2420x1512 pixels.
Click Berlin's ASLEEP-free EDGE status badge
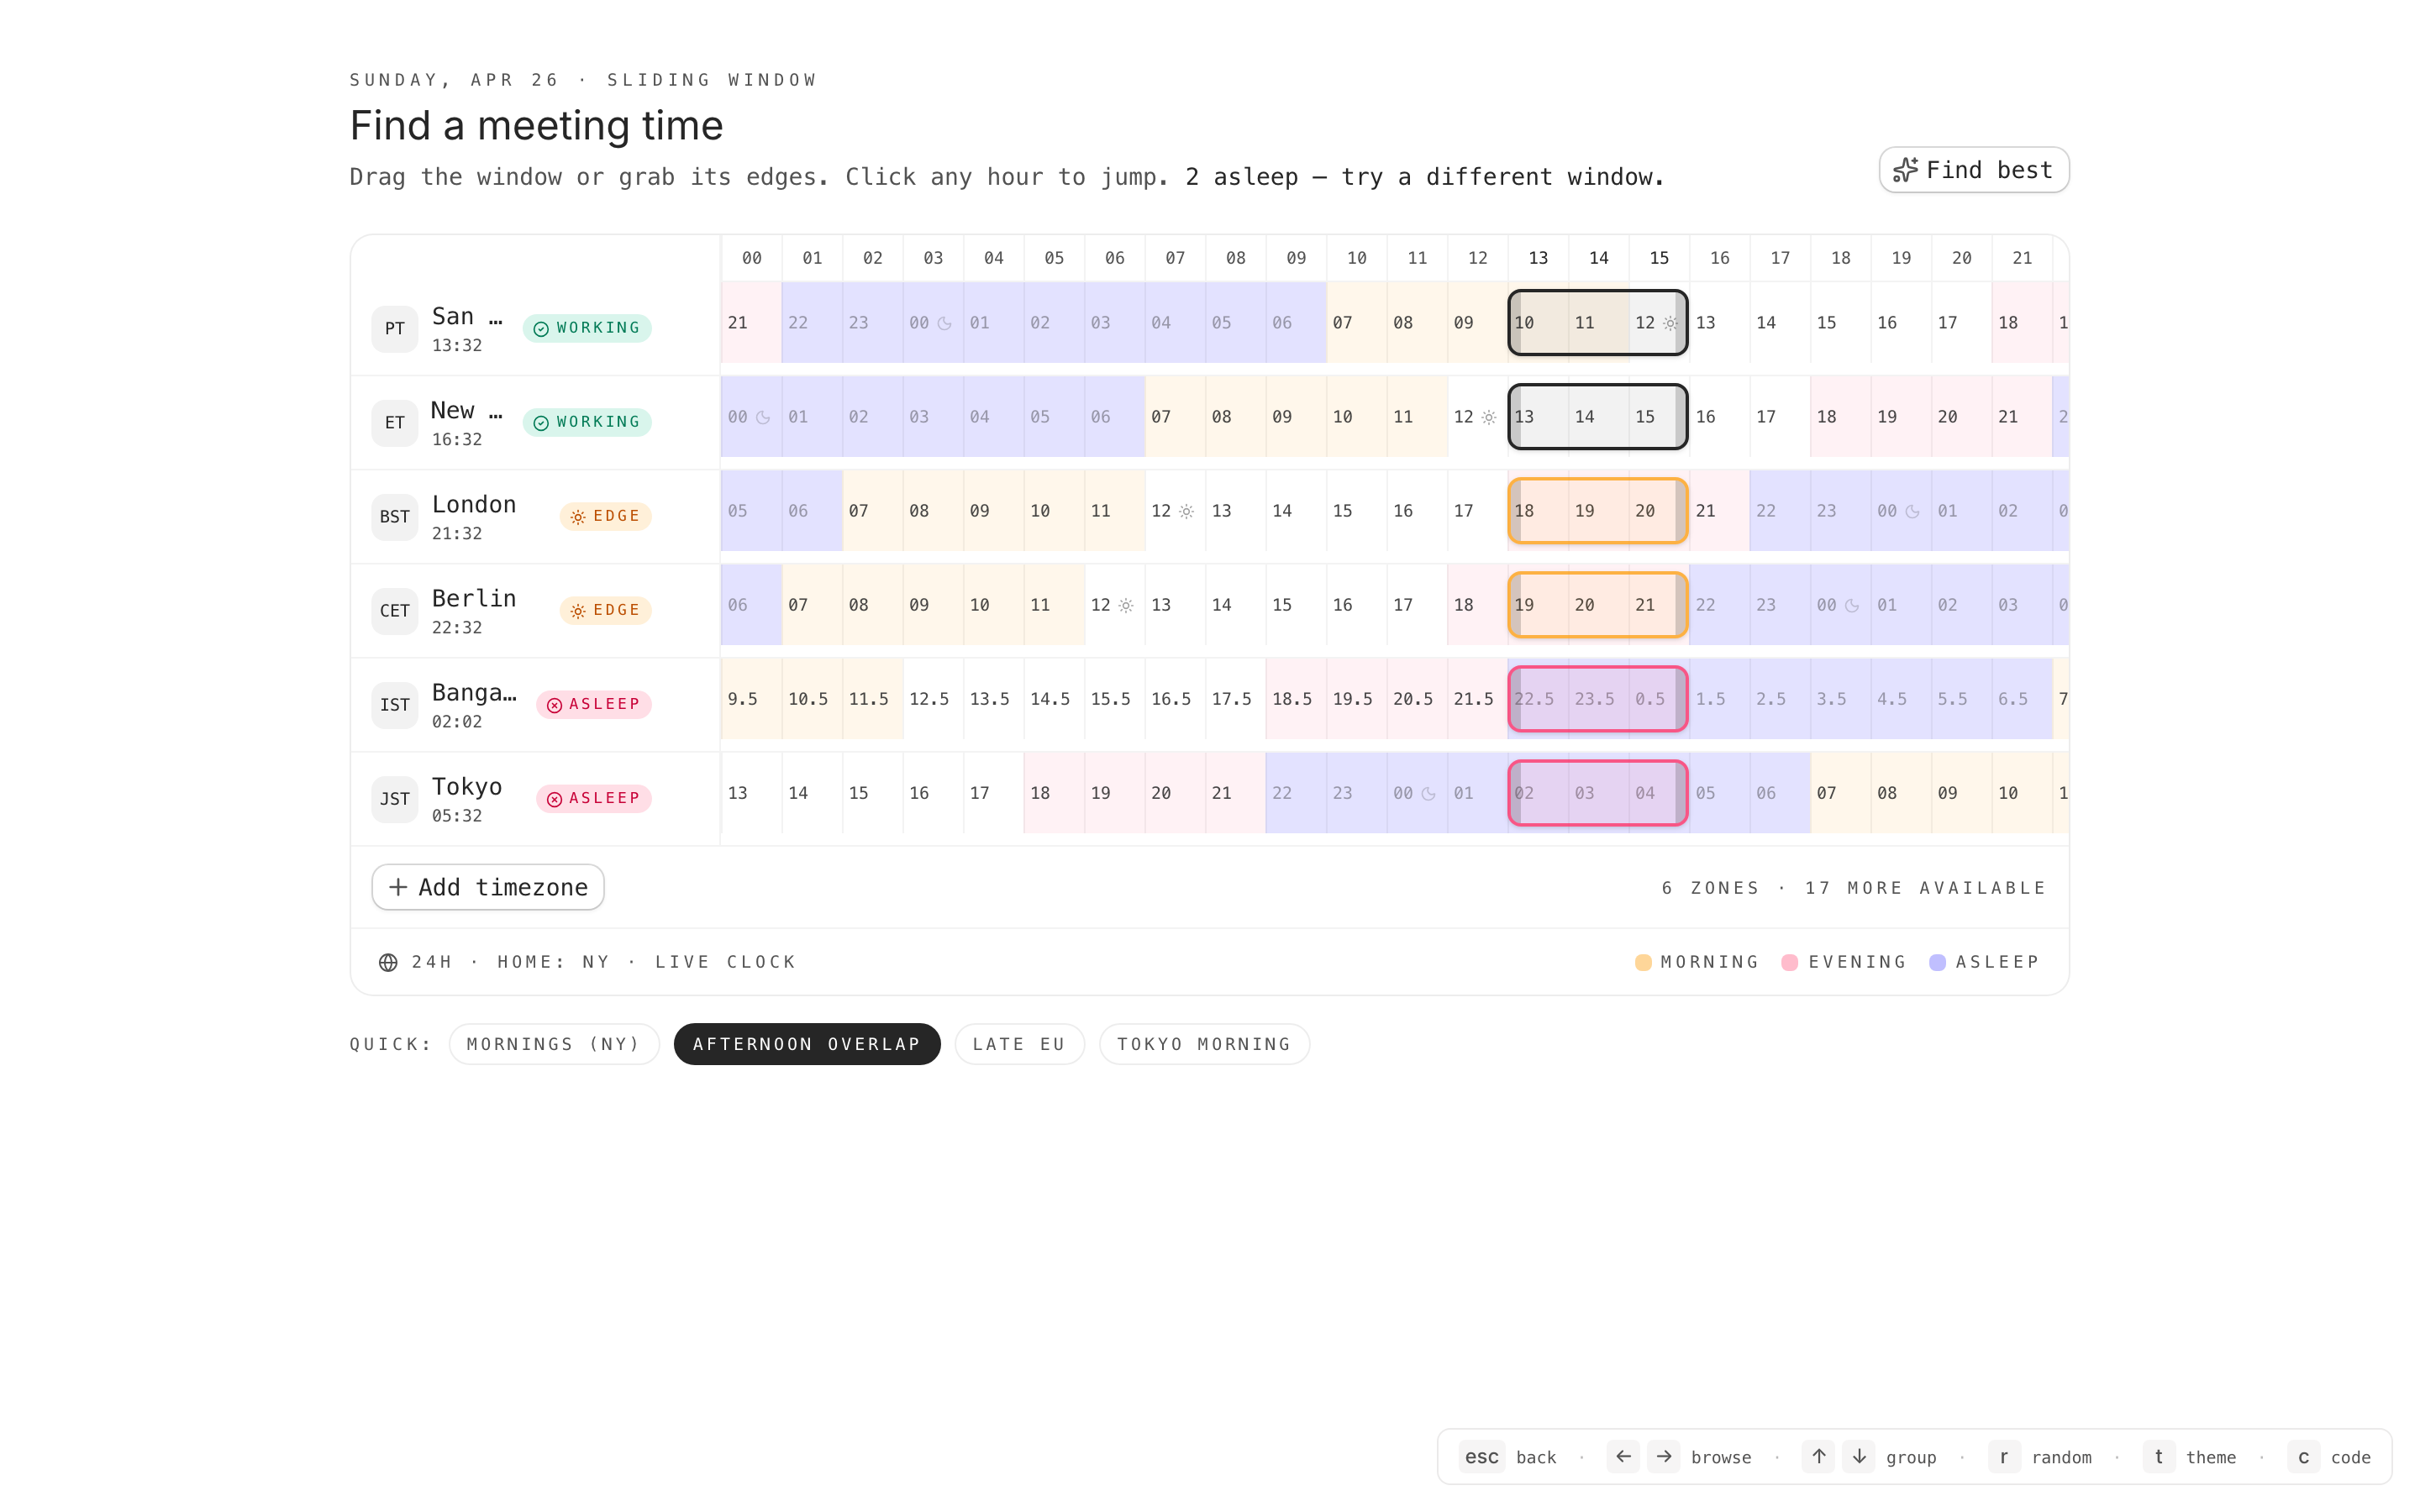[x=605, y=611]
